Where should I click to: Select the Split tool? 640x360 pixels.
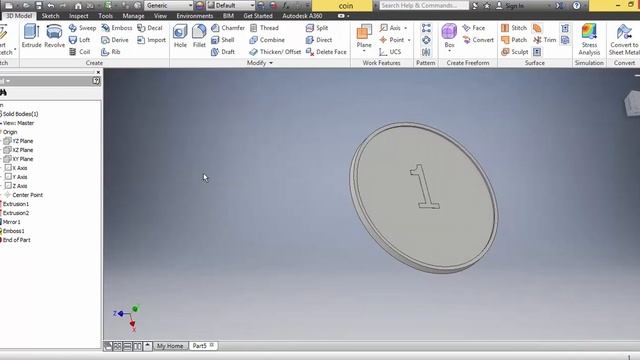(317, 28)
